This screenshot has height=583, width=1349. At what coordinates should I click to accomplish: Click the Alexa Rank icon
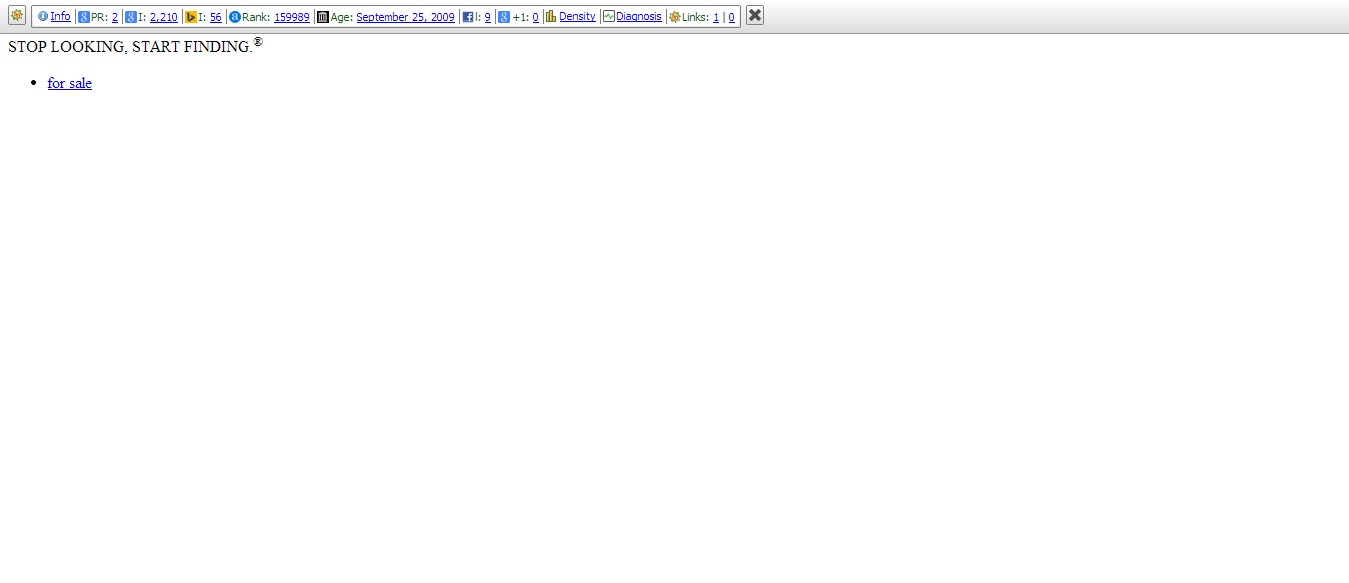click(x=235, y=17)
